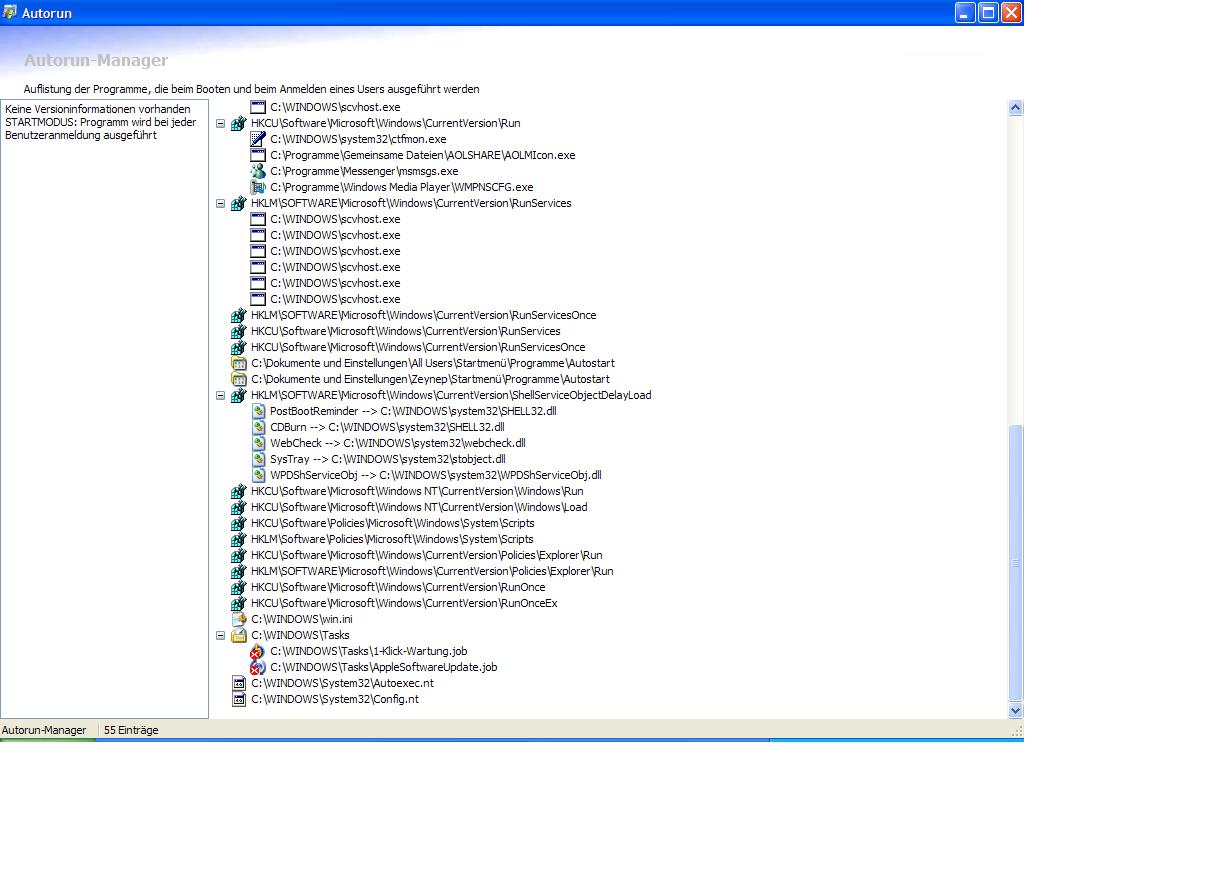Viewport: 1212px width, 870px height.
Task: Select the AOLMIcon.exe entry
Action: pos(422,155)
